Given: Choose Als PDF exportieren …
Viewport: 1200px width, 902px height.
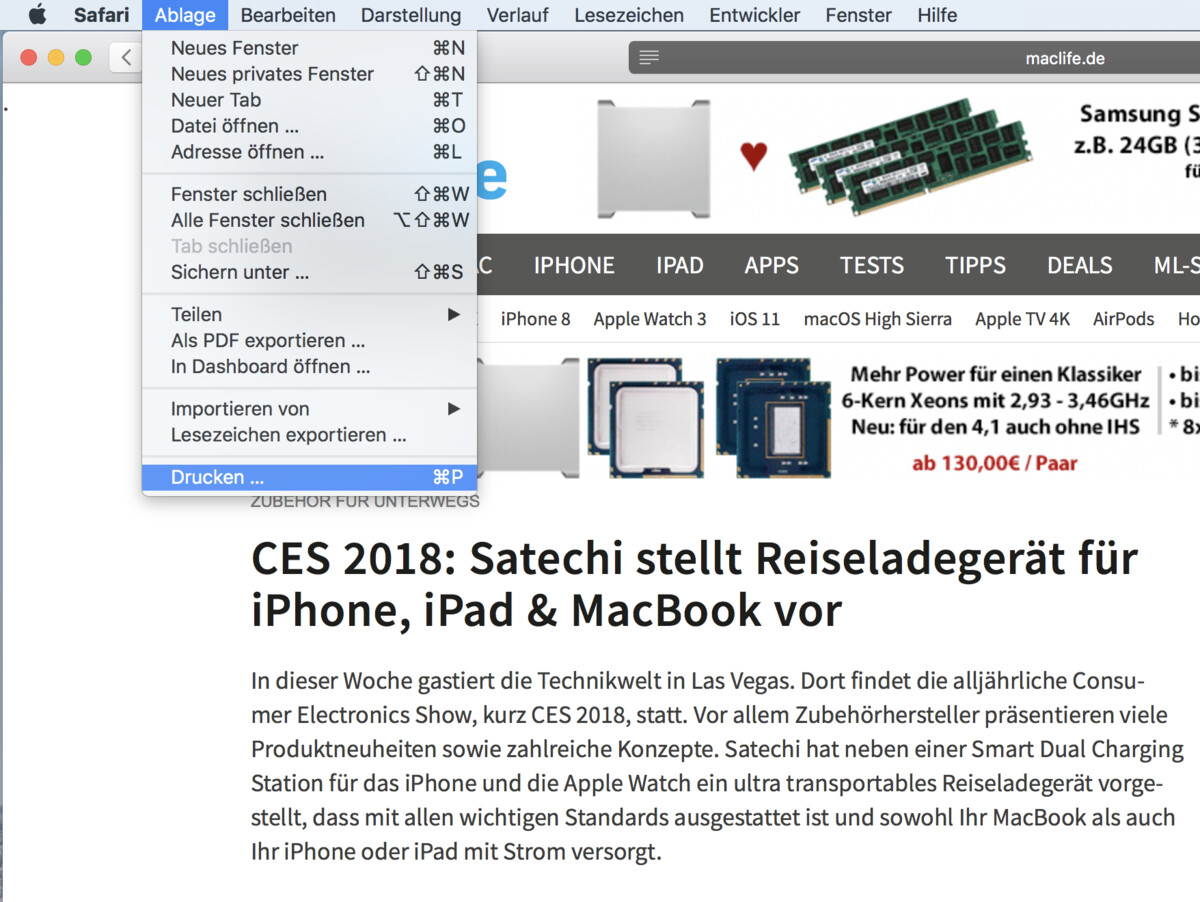Looking at the screenshot, I should pos(309,340).
